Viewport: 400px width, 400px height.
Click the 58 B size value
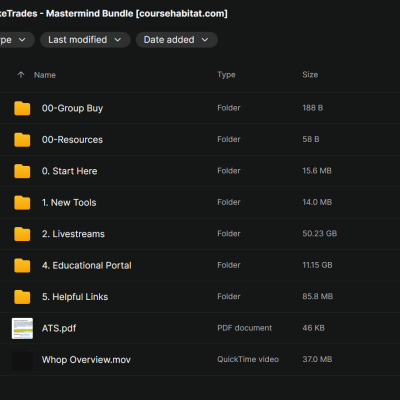point(311,139)
